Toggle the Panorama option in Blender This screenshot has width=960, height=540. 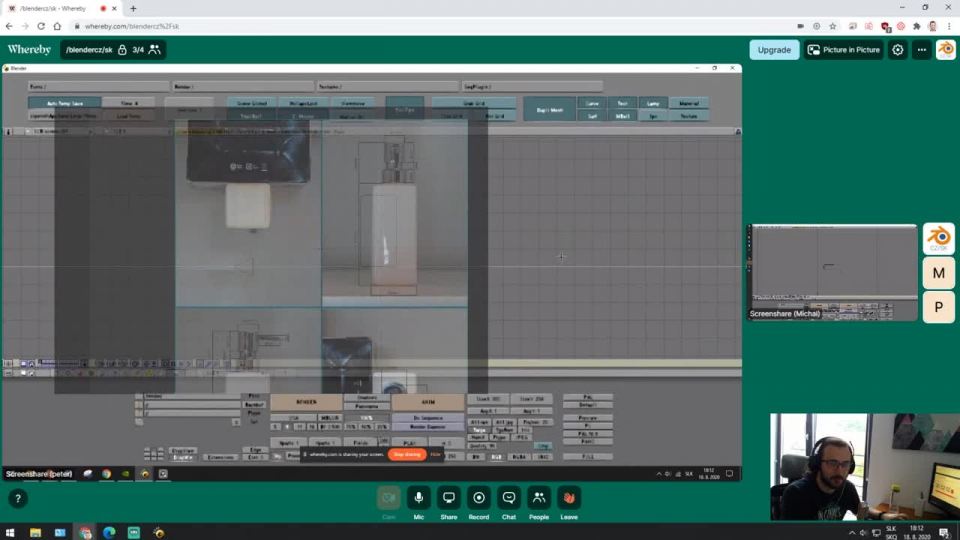click(x=367, y=407)
